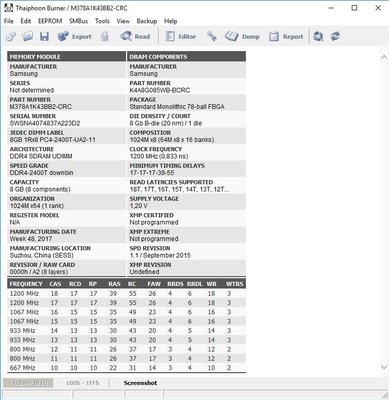Click the refresh arrows toolbar icon
Screen dimensions: 389x400
pyautogui.click(x=335, y=36)
